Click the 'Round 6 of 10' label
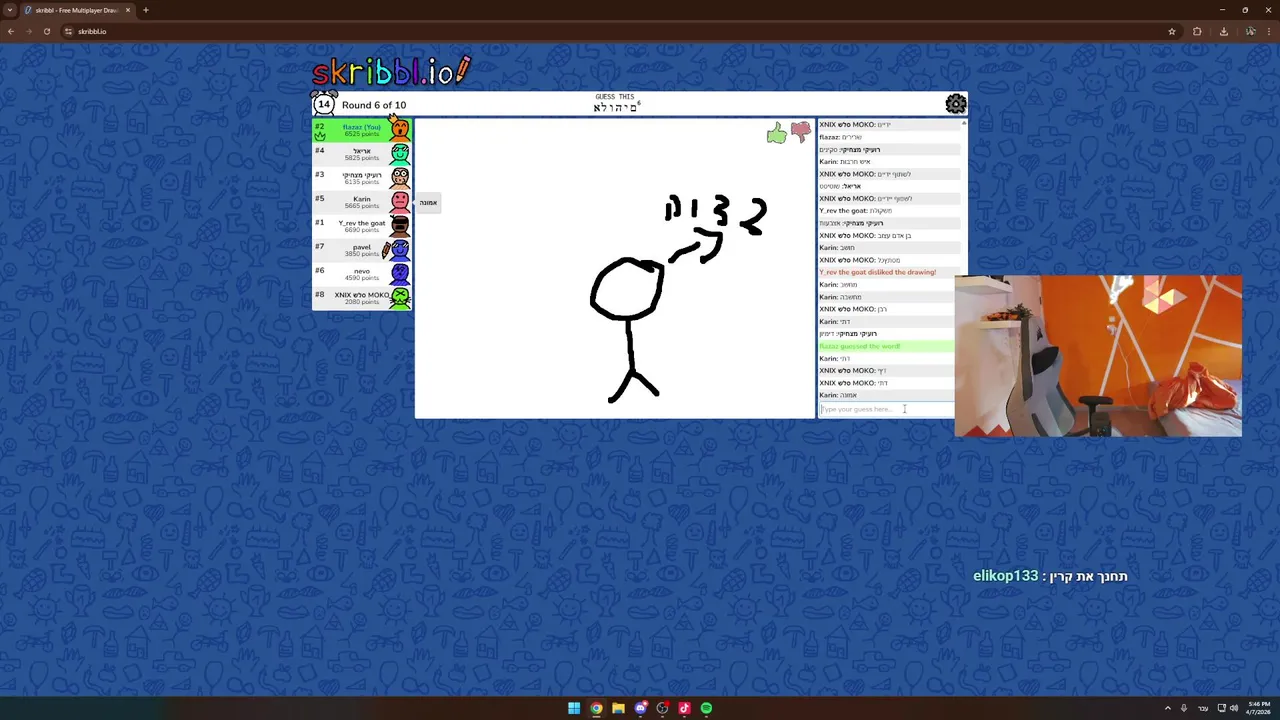The height and width of the screenshot is (720, 1280). [374, 105]
